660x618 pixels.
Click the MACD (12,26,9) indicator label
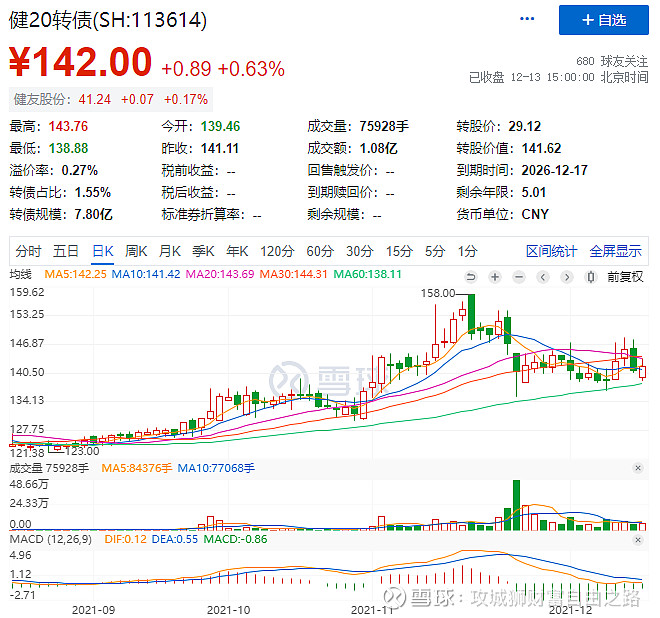[51, 539]
